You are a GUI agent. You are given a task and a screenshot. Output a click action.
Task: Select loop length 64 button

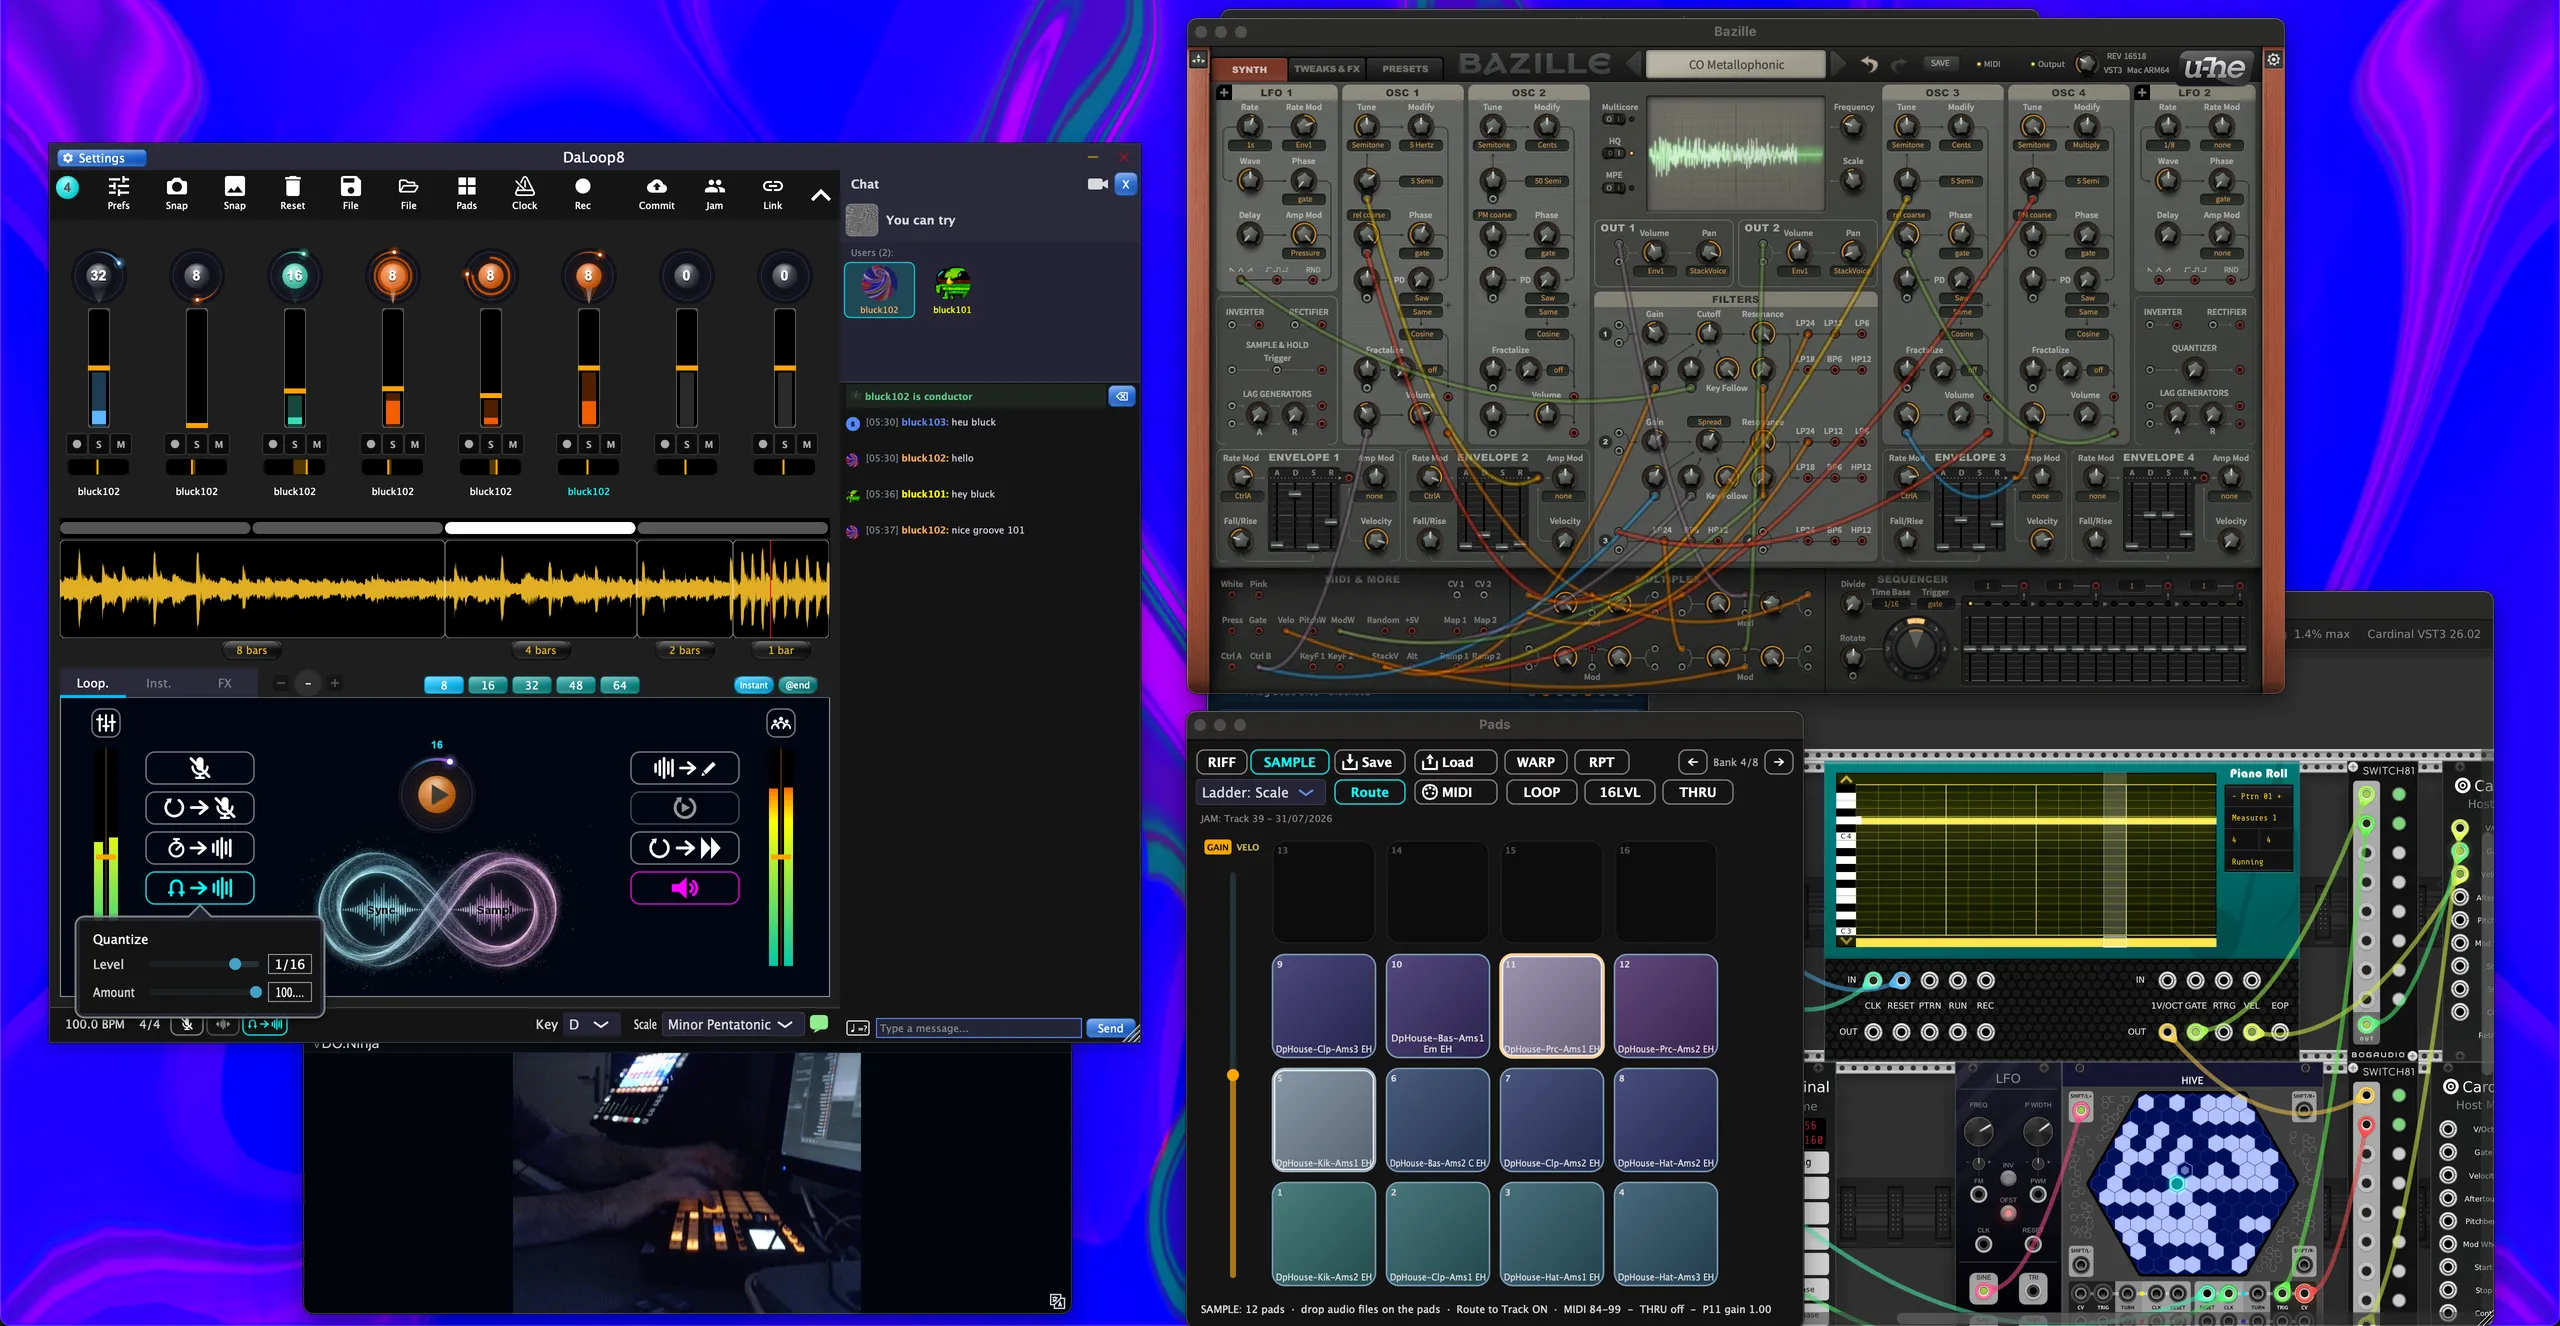point(620,685)
